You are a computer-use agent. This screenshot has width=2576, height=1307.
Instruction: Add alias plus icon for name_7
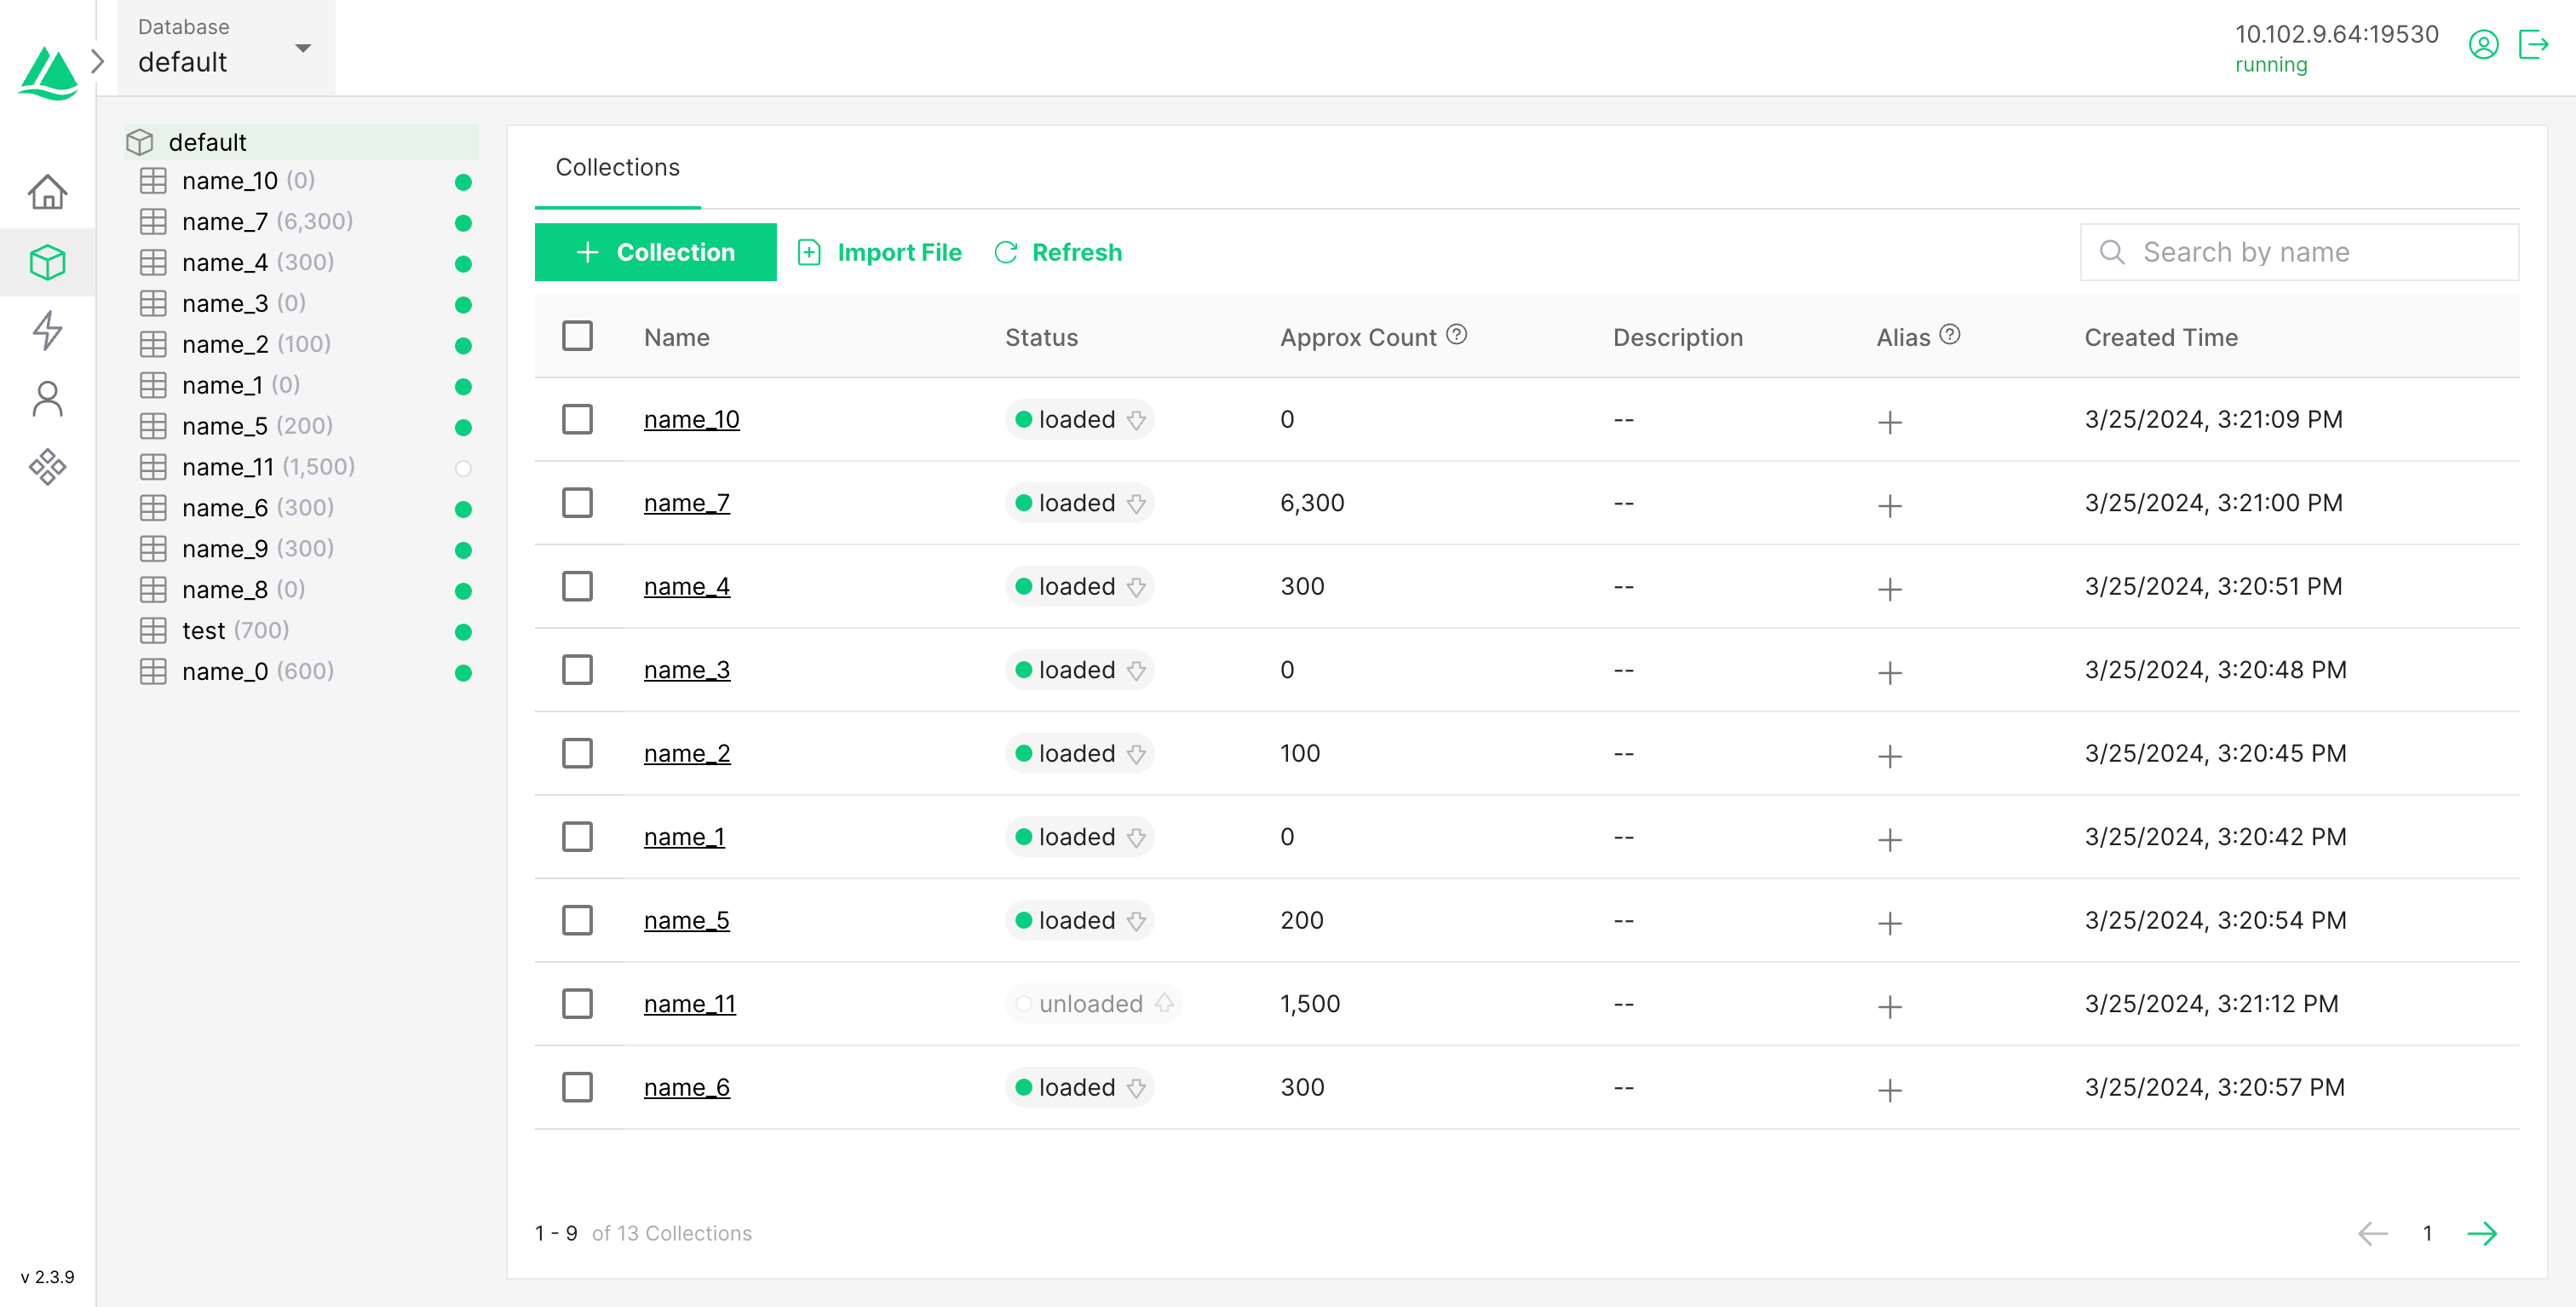point(1889,505)
